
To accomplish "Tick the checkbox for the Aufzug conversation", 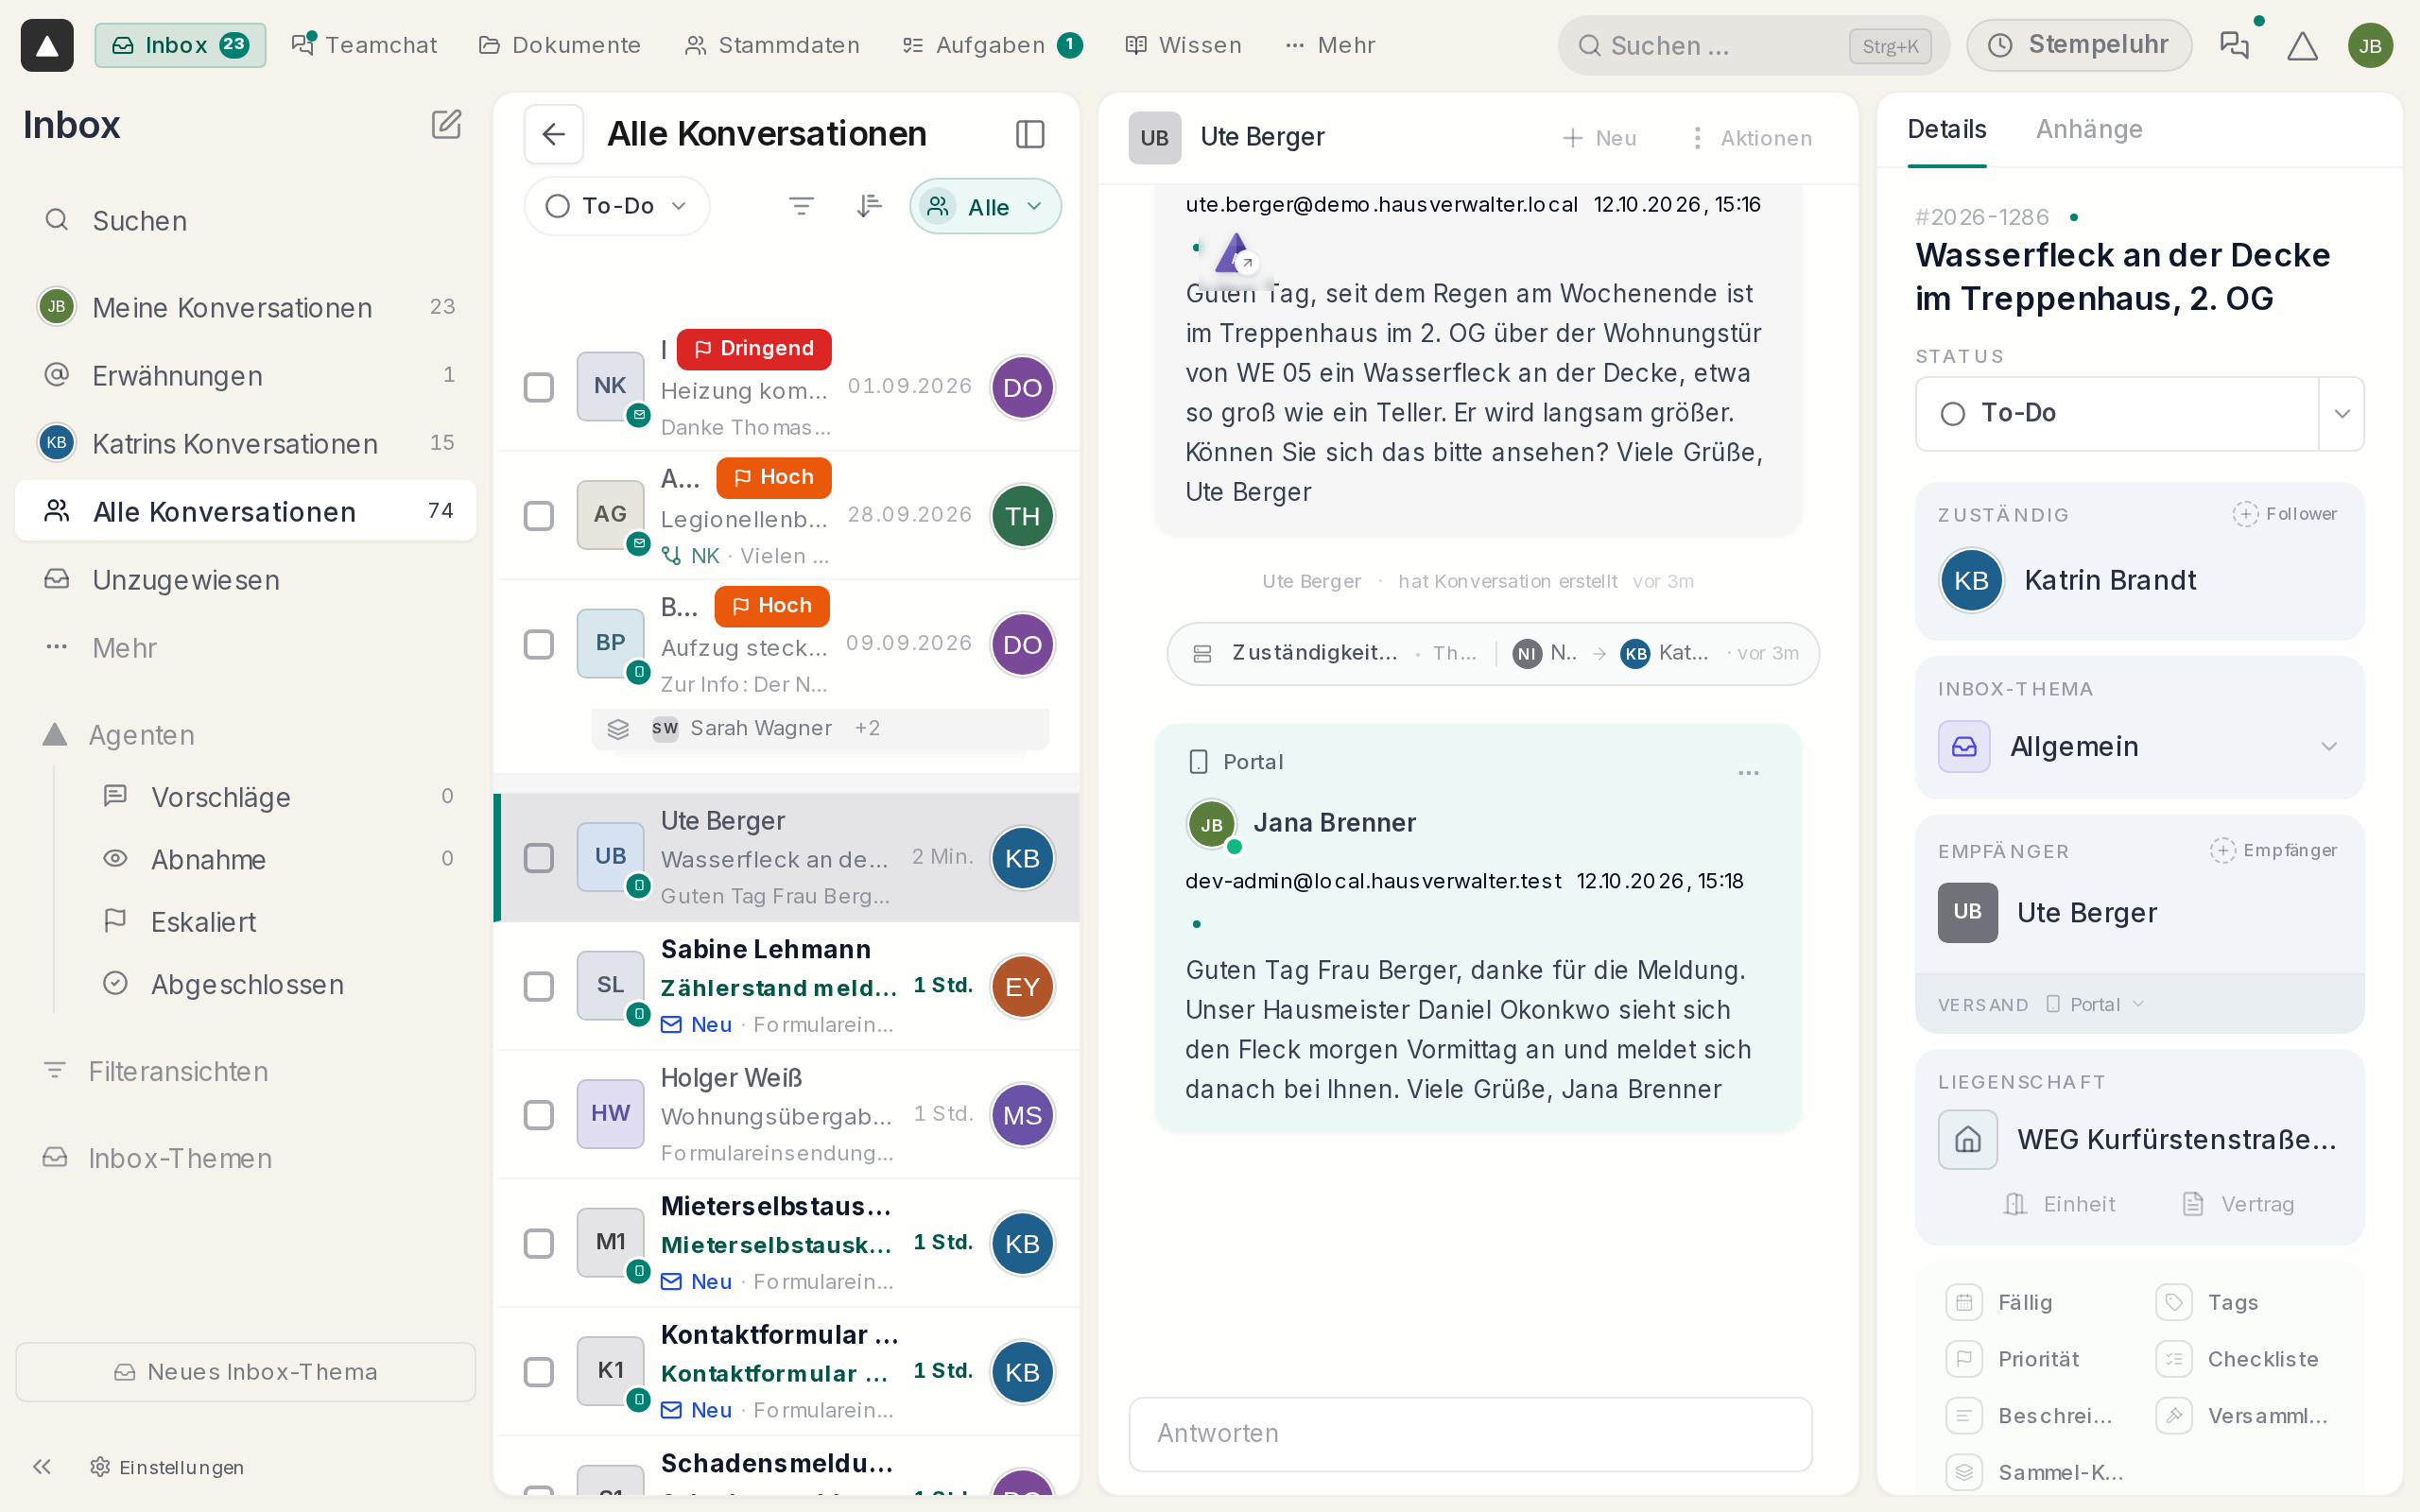I will pos(539,644).
